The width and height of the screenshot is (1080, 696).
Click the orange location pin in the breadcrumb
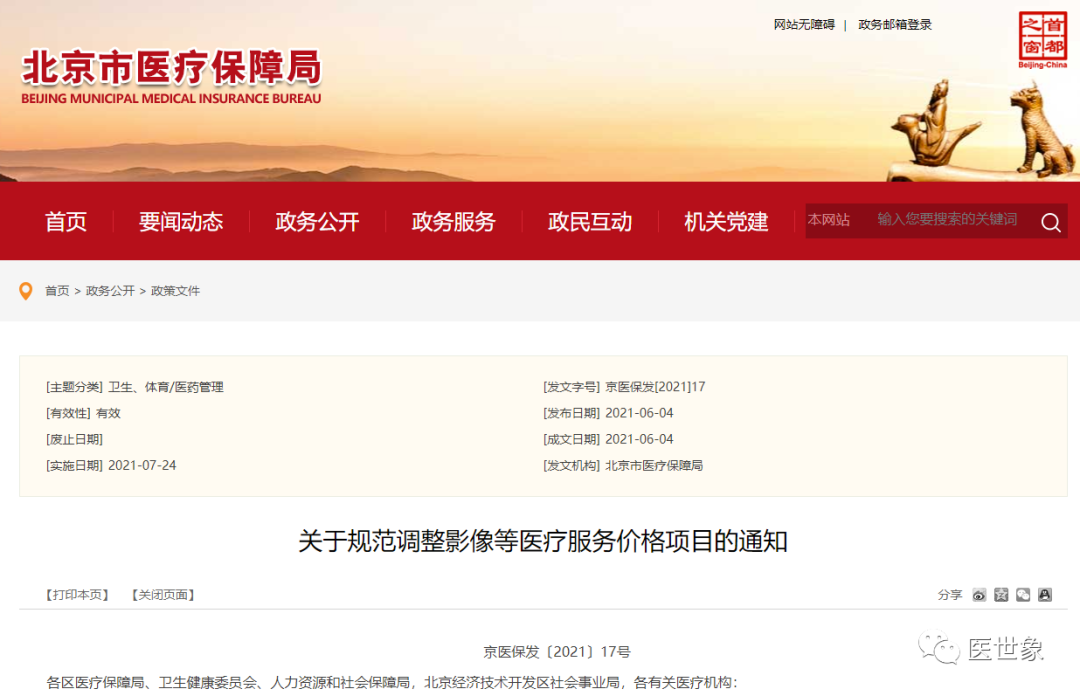(26, 291)
